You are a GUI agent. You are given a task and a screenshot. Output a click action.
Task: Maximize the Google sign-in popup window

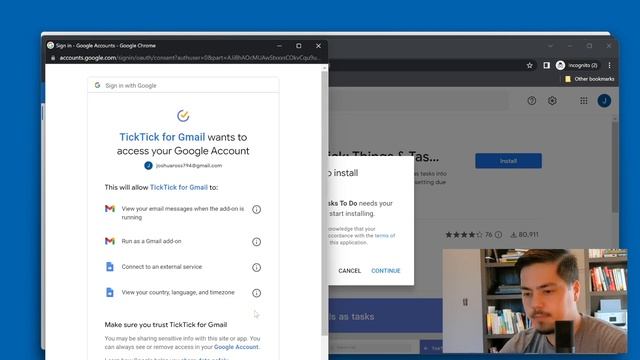(299, 46)
